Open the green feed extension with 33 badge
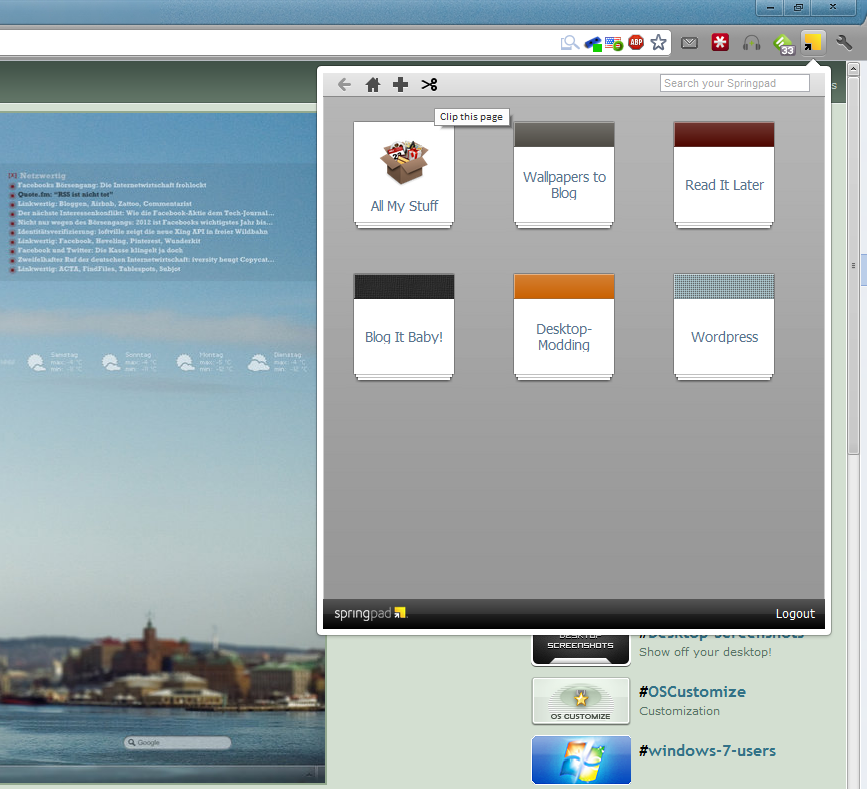Image resolution: width=867 pixels, height=789 pixels. click(784, 44)
